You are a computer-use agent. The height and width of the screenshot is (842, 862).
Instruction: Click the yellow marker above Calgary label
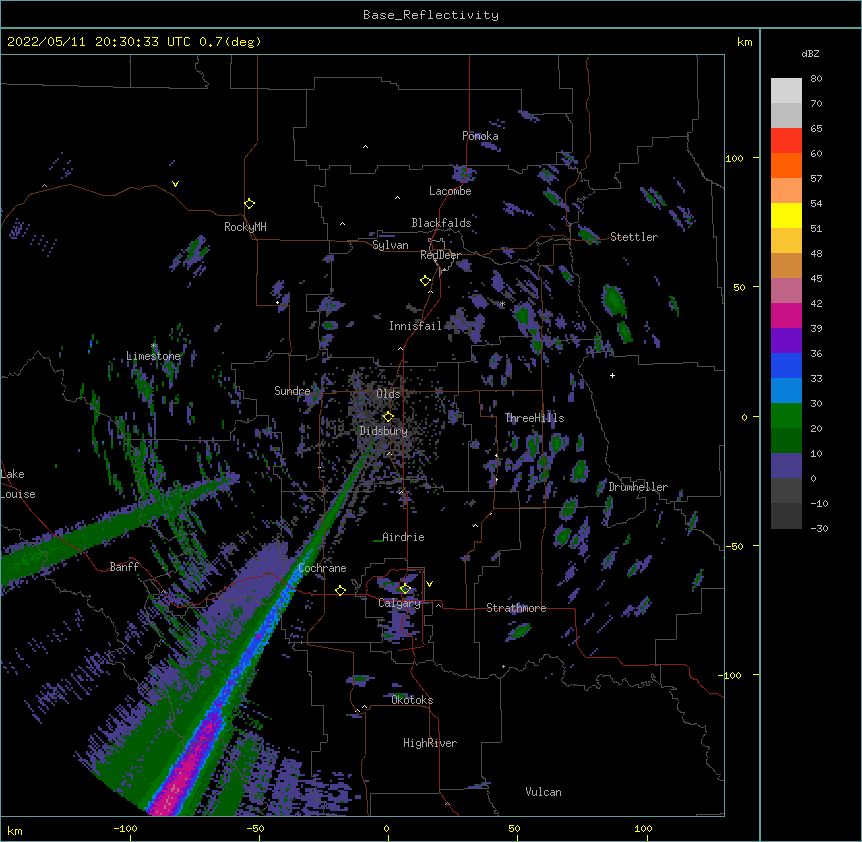click(x=405, y=589)
